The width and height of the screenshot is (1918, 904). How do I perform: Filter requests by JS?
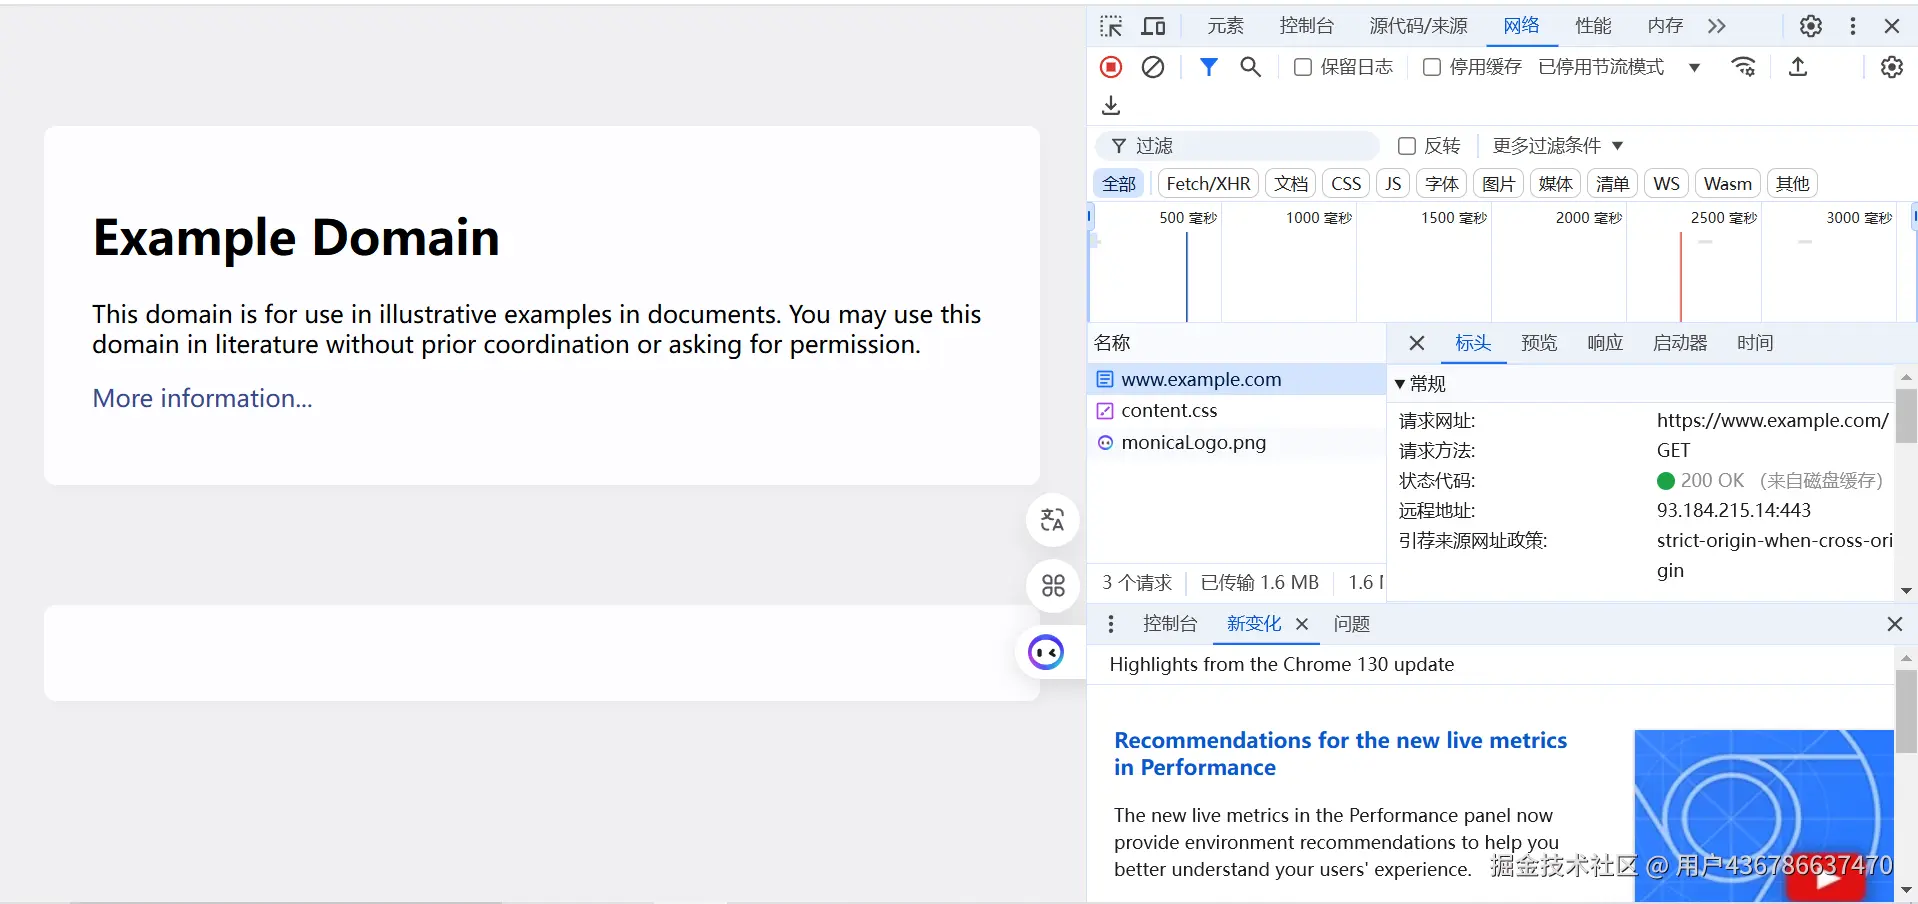click(1393, 184)
